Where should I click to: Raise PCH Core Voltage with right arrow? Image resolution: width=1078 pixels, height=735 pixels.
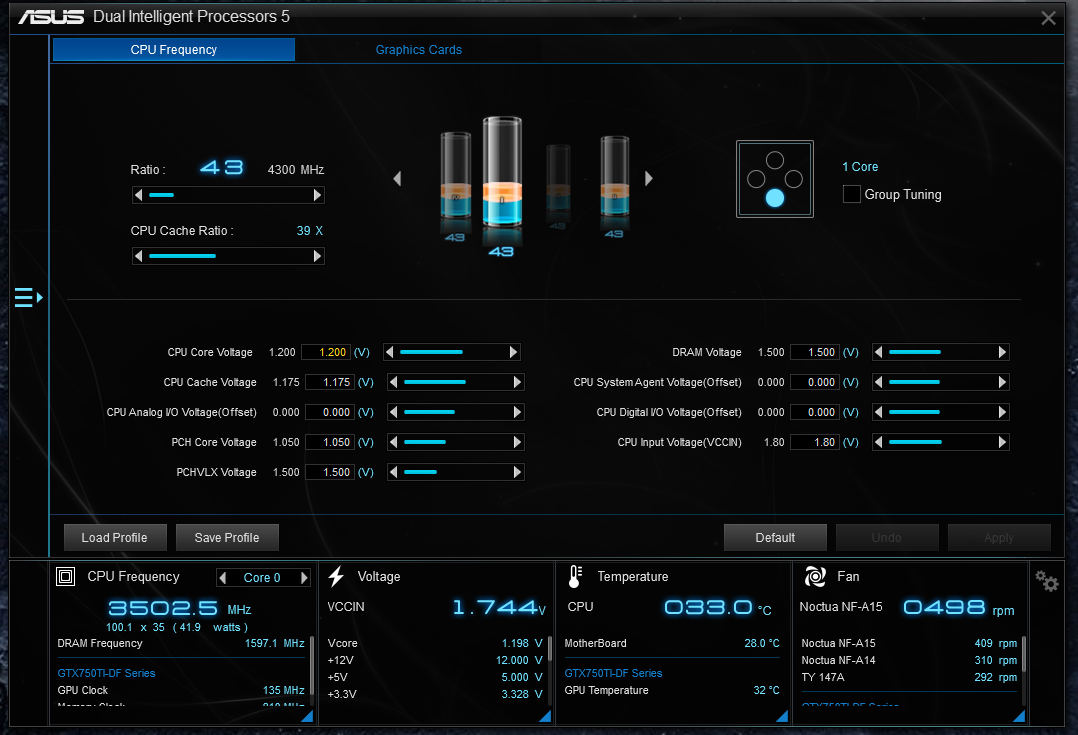517,442
